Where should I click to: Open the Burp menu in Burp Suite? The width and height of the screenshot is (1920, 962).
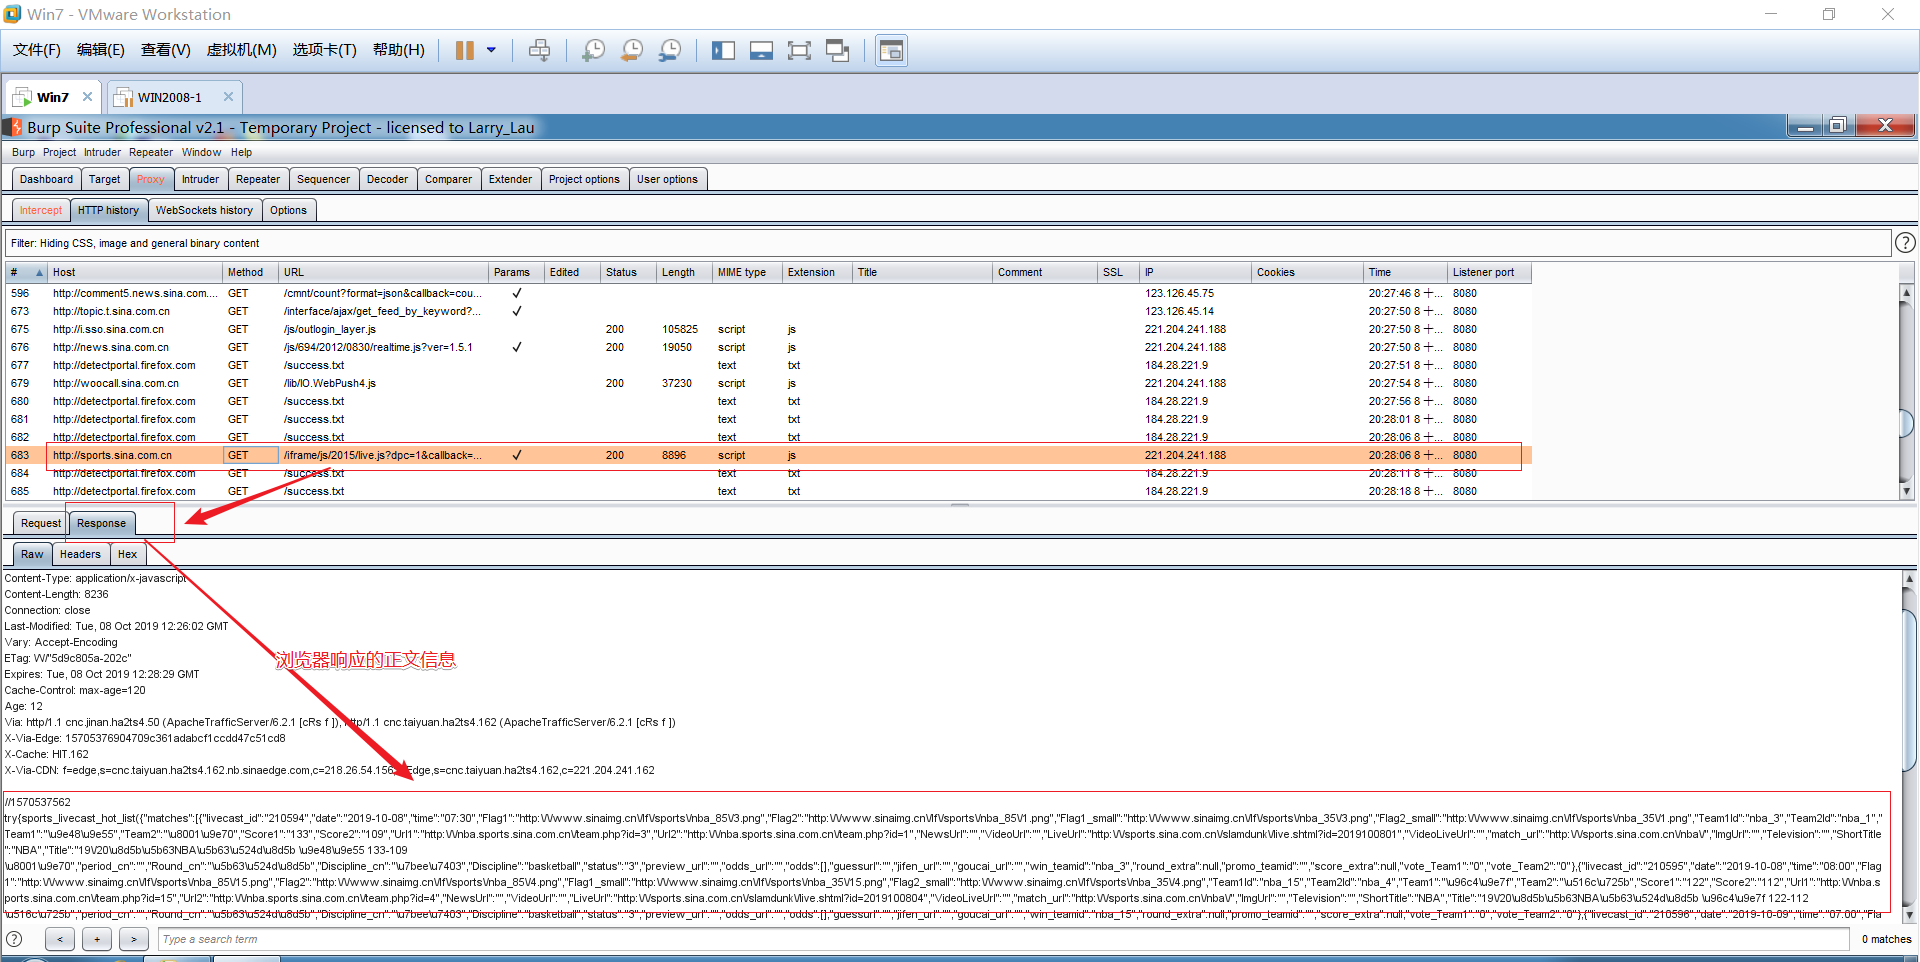[23, 152]
